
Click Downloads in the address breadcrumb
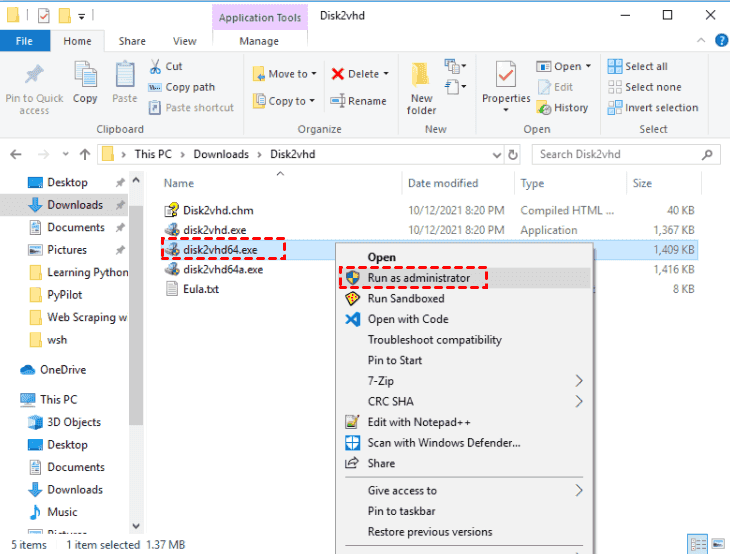pos(221,154)
